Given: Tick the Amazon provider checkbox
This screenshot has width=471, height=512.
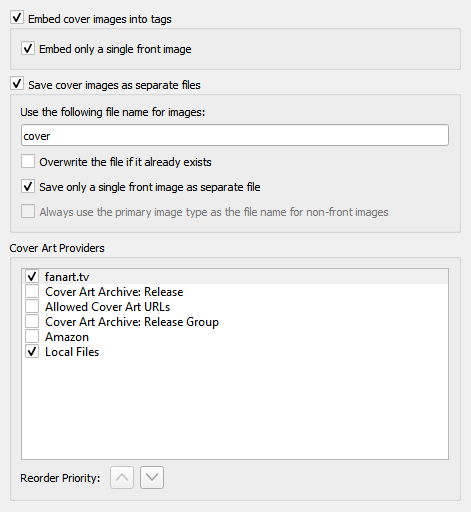Looking at the screenshot, I should (x=32, y=336).
